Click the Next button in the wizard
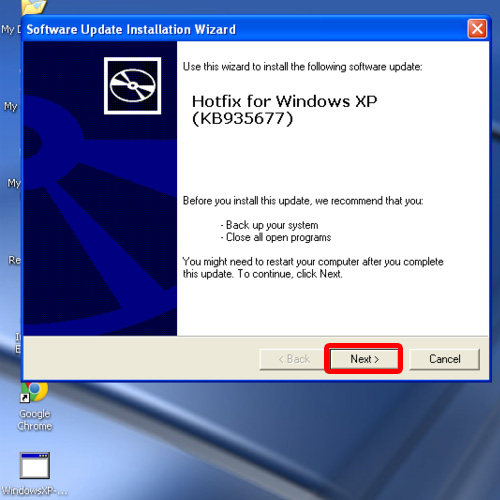500x500 pixels. tap(364, 359)
